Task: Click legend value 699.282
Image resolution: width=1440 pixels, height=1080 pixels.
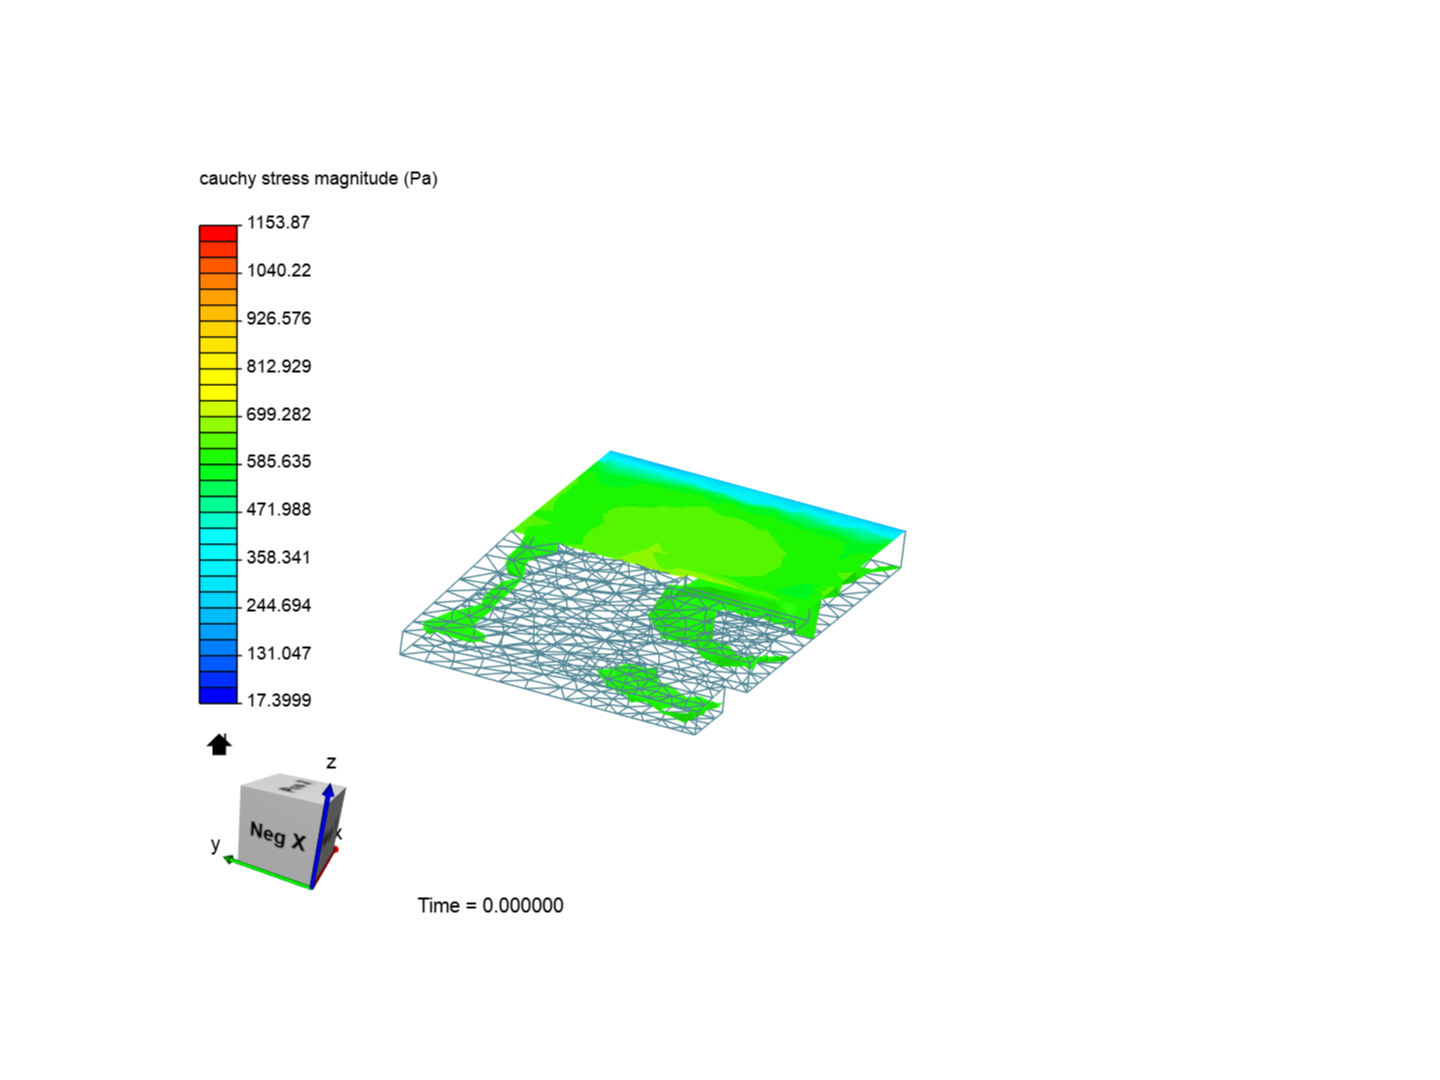Action: coord(279,414)
